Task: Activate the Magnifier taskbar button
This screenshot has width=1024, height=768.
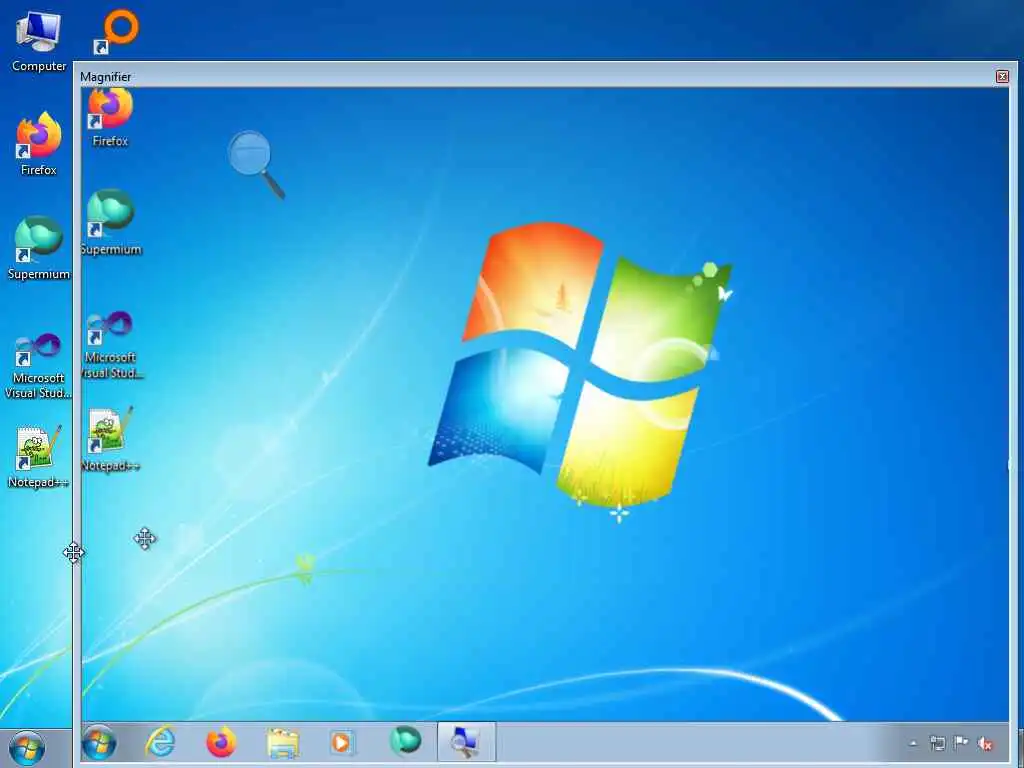Action: coord(466,742)
